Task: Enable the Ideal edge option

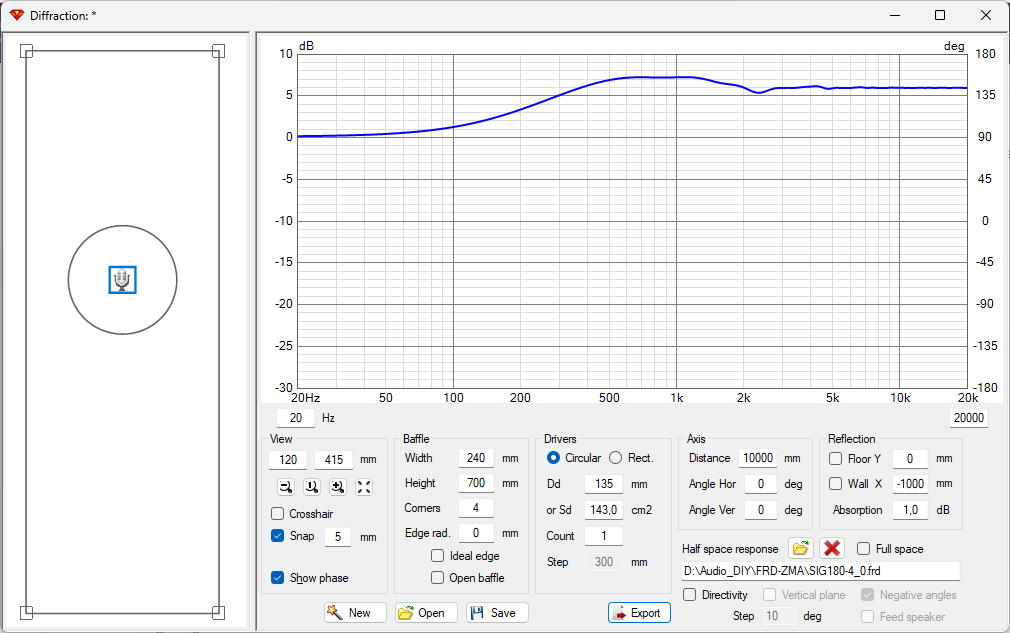Action: coord(437,556)
